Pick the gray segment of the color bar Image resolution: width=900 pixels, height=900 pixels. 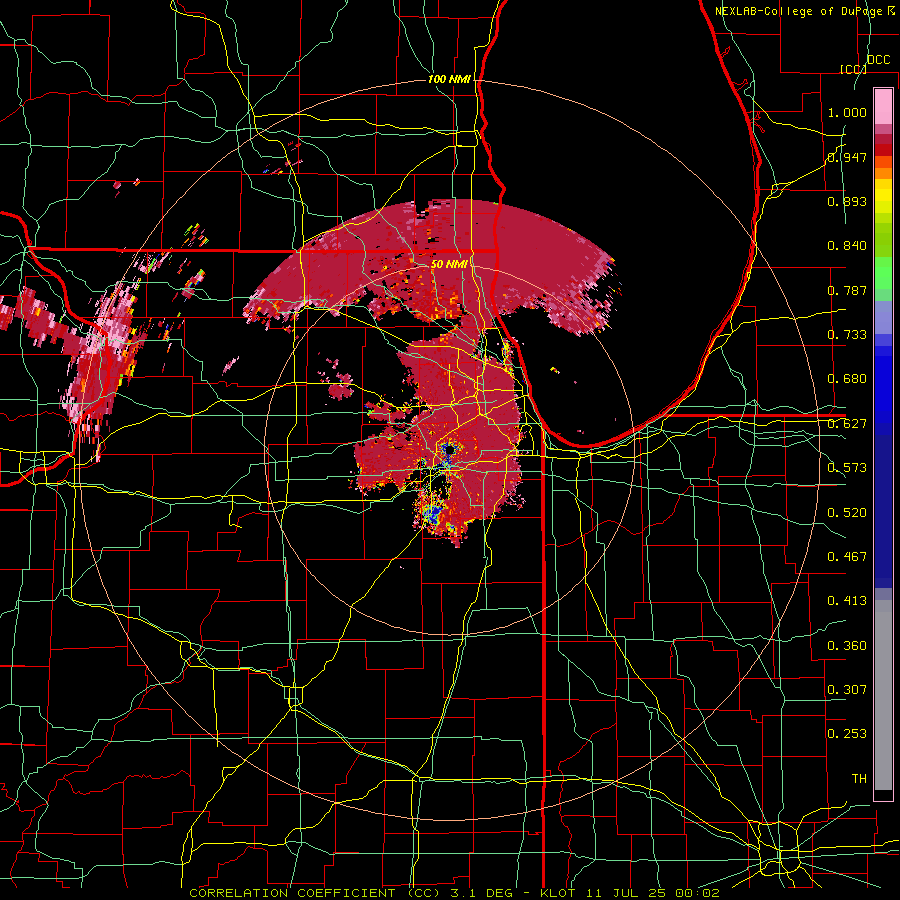pyautogui.click(x=883, y=695)
